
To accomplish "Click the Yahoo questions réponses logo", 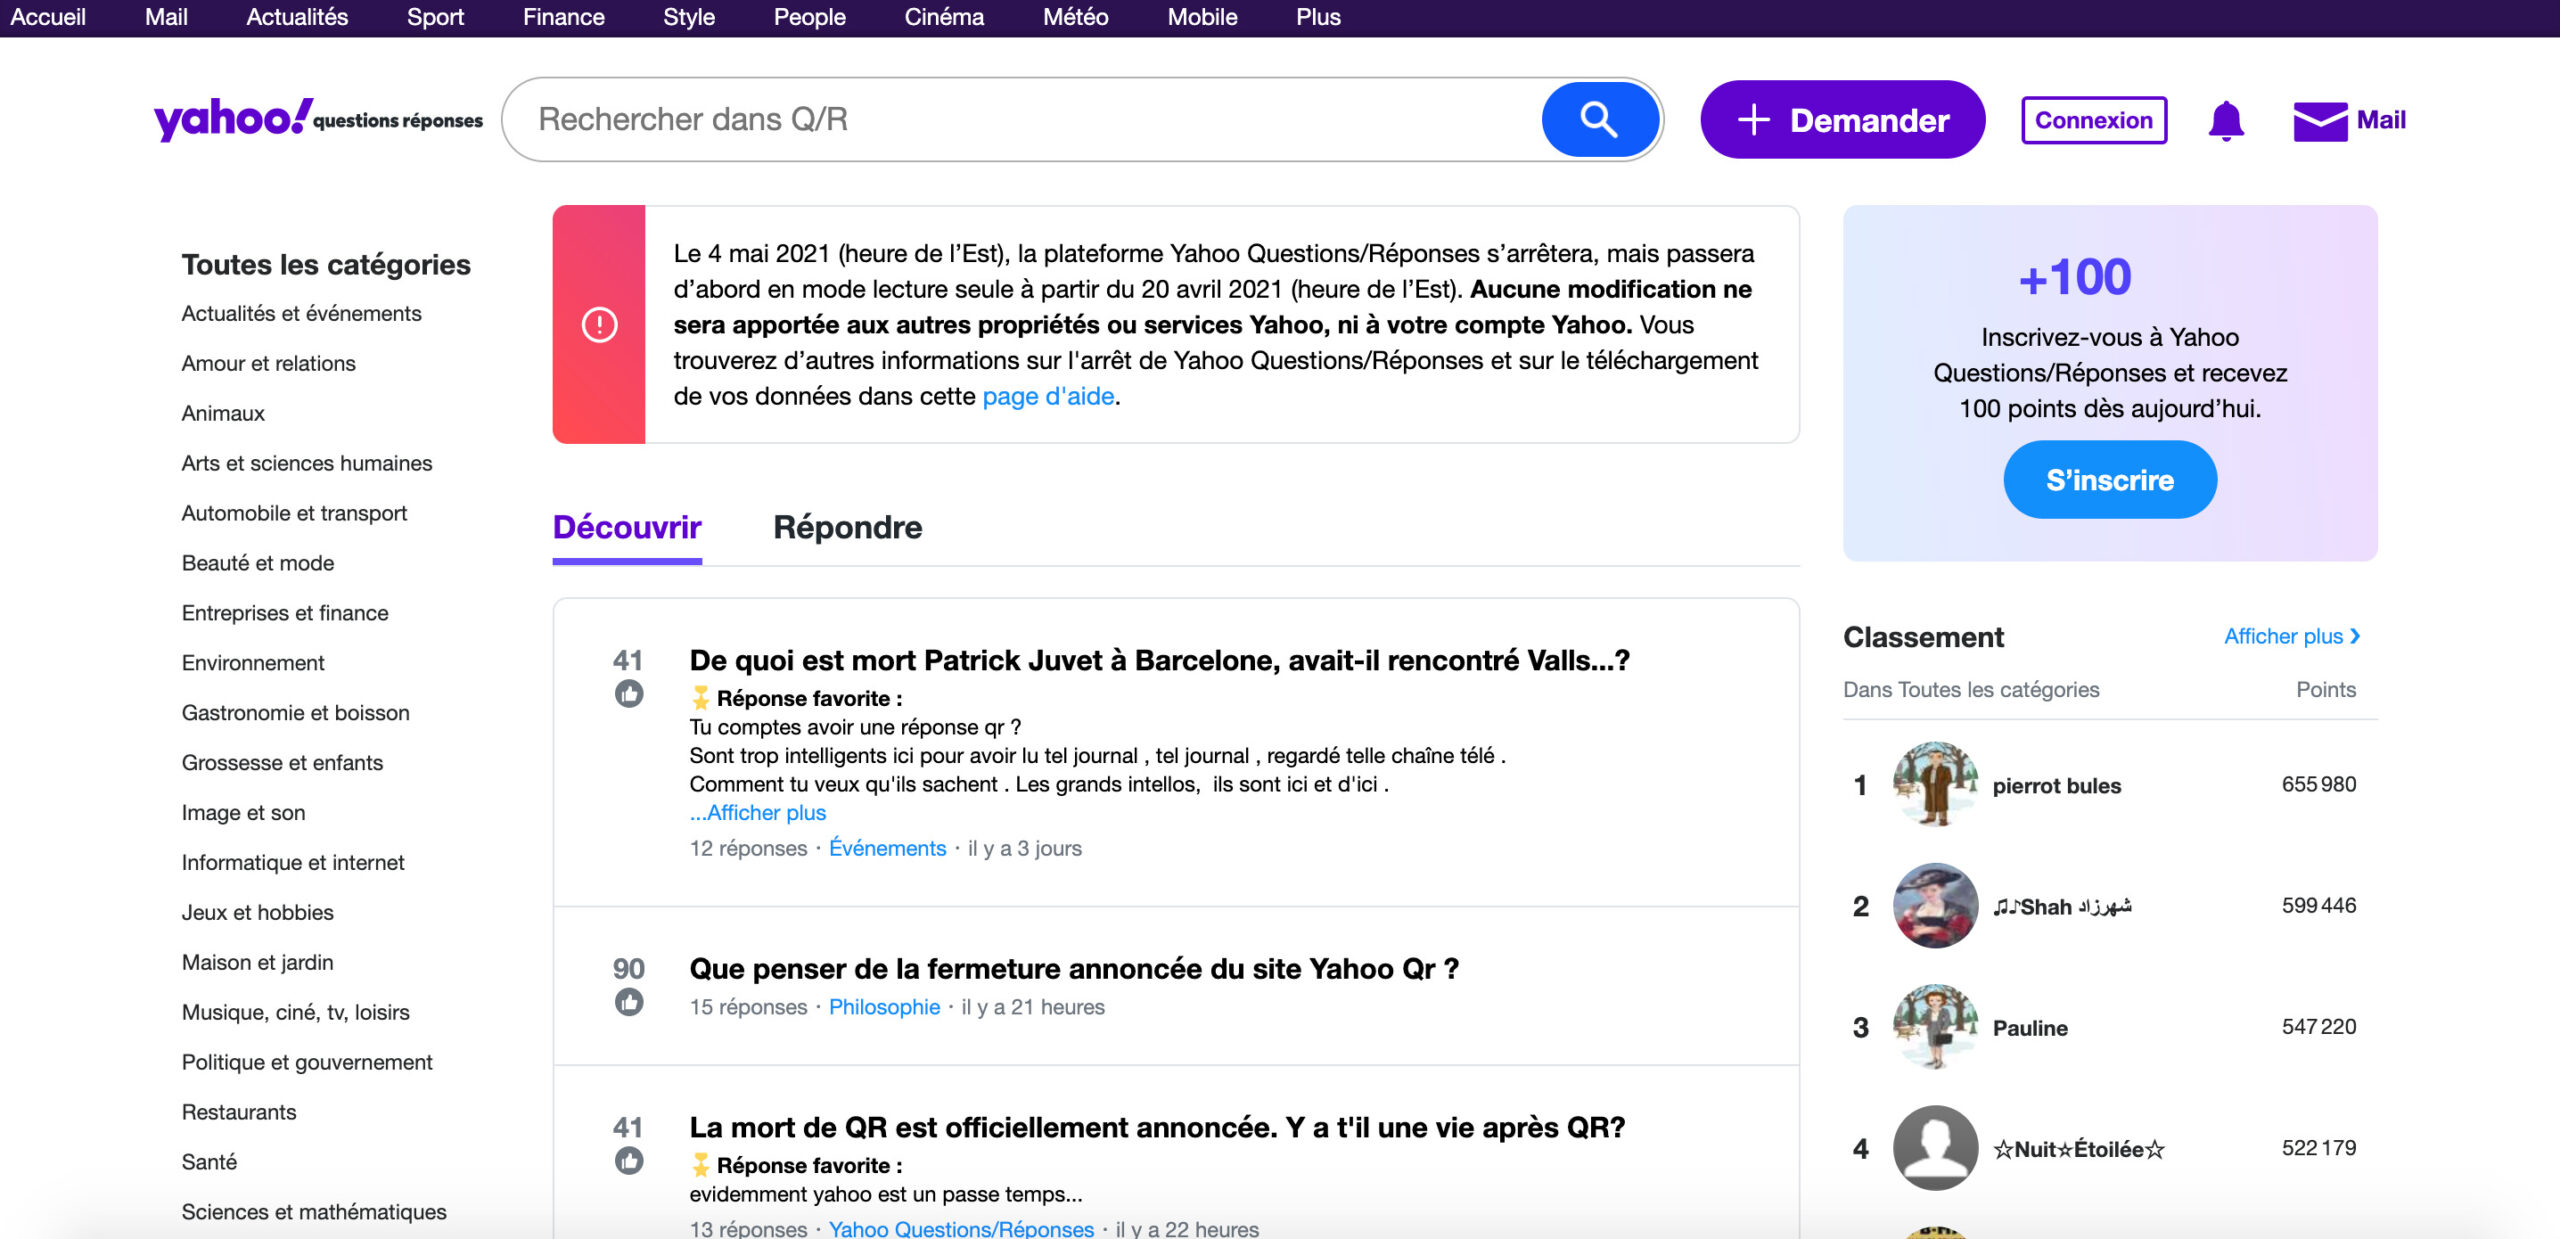I will 318,119.
